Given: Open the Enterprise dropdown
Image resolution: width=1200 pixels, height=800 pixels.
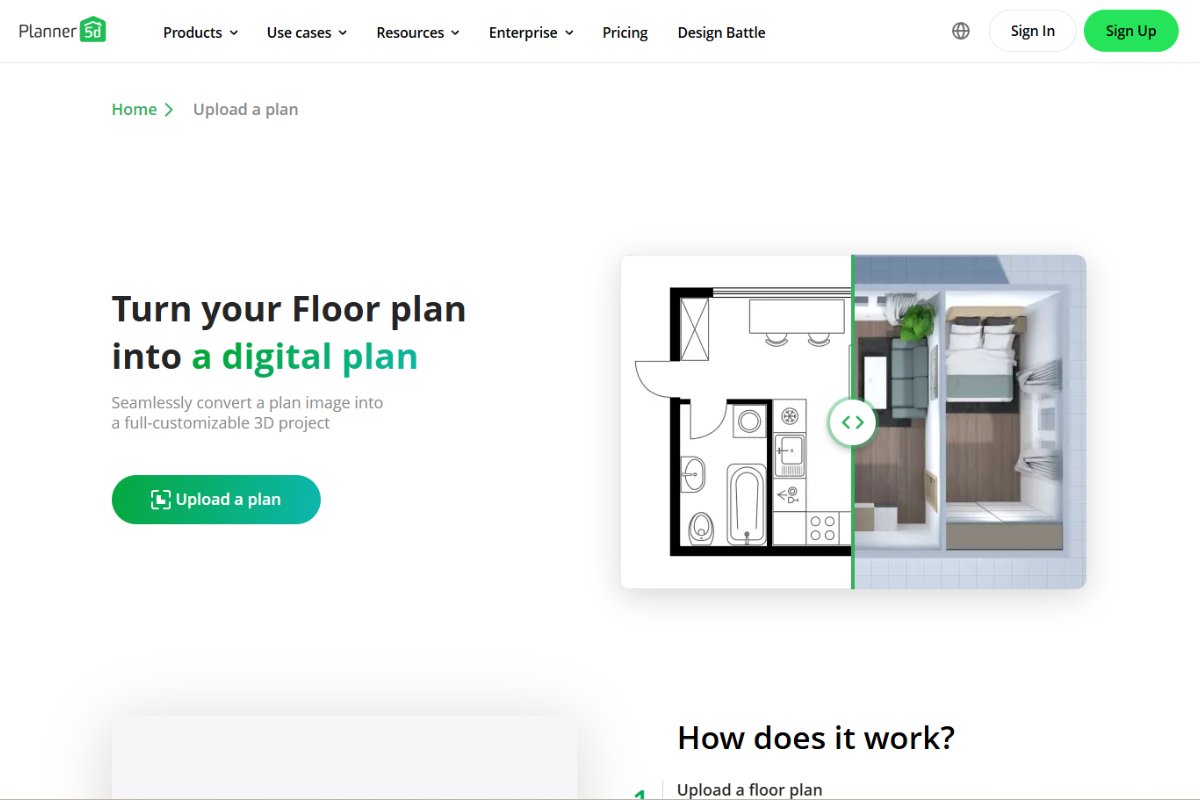Looking at the screenshot, I should point(530,32).
